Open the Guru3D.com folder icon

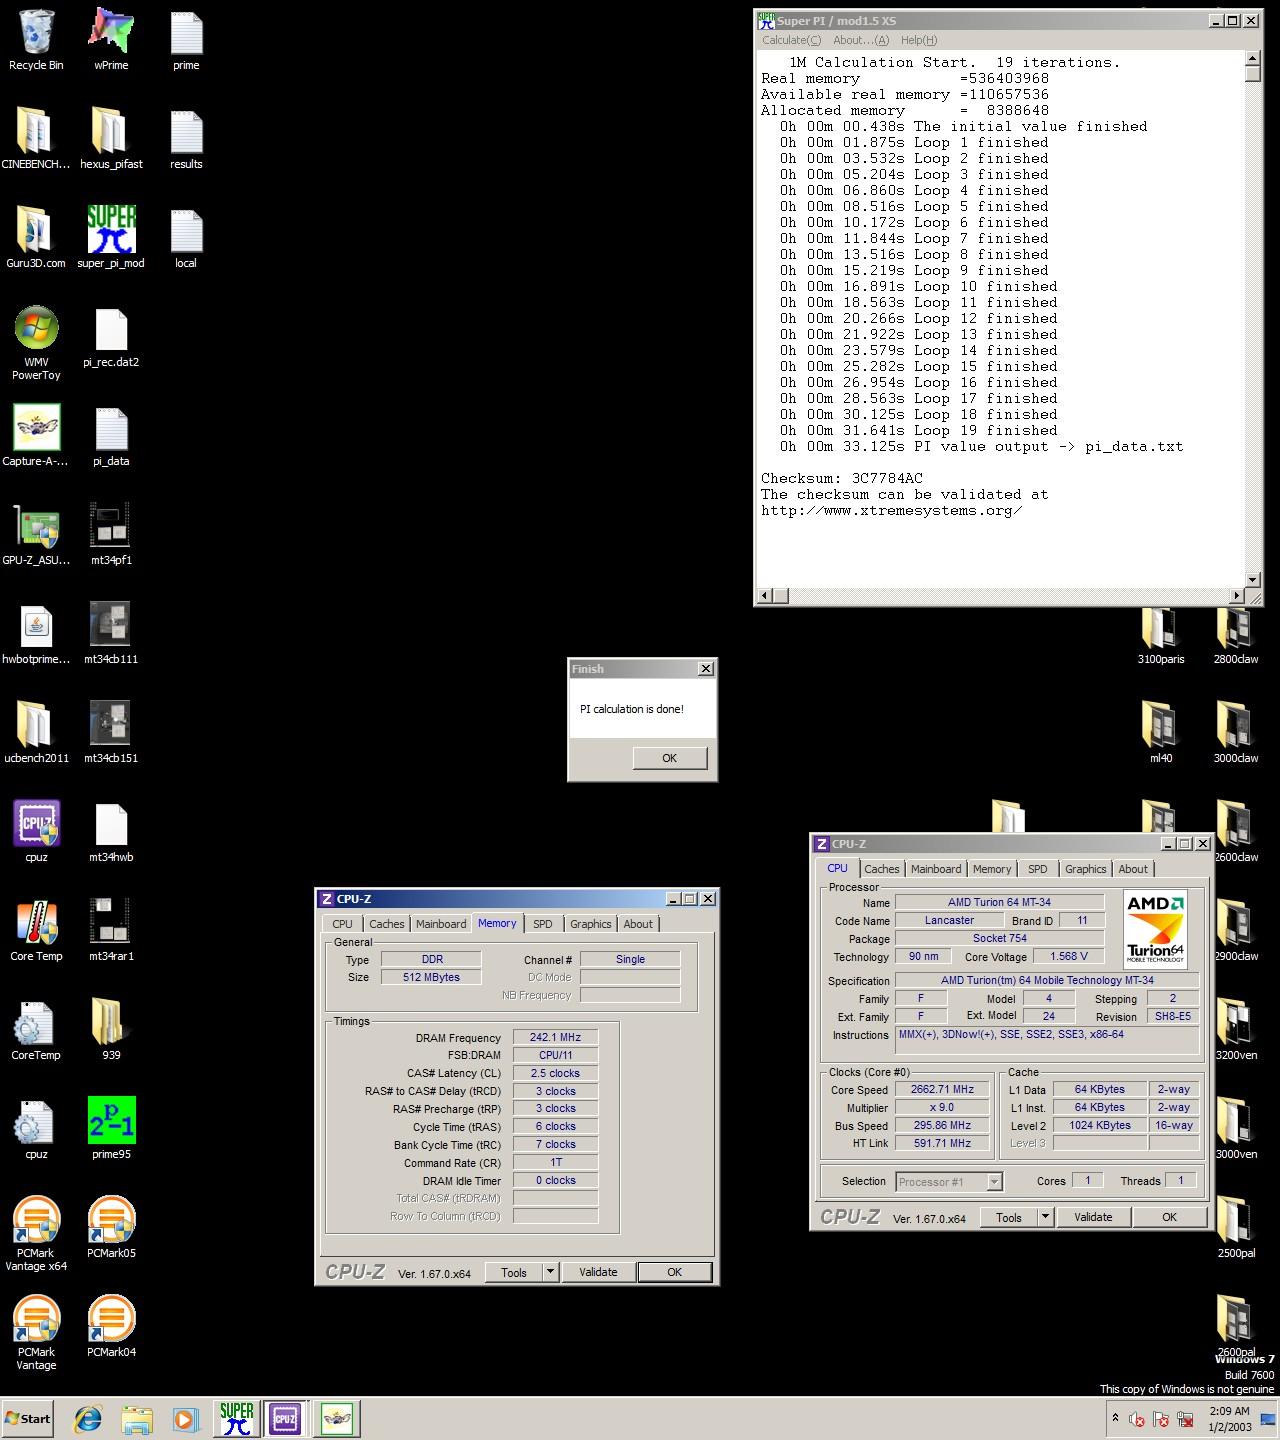[36, 237]
